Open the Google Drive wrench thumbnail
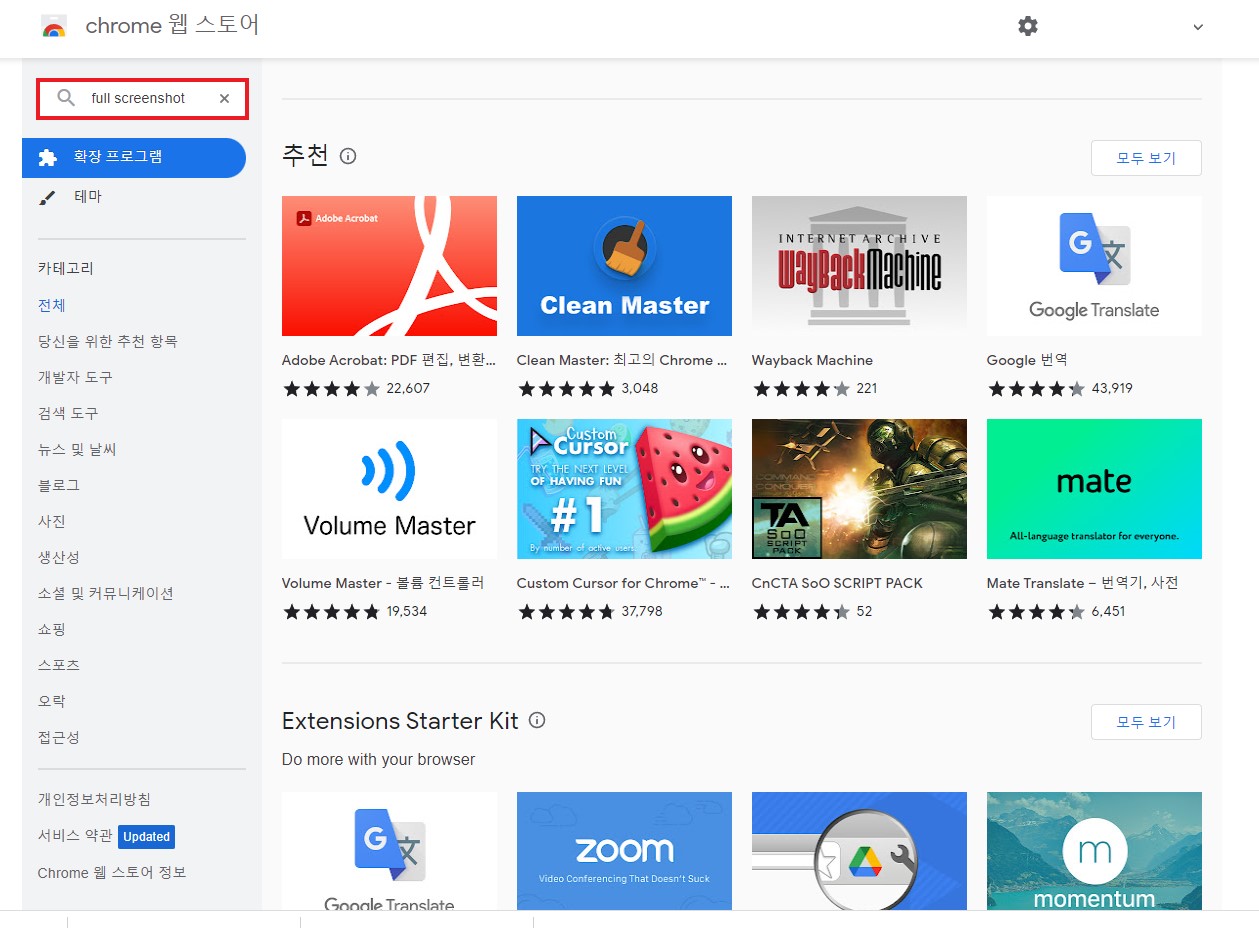 point(859,851)
